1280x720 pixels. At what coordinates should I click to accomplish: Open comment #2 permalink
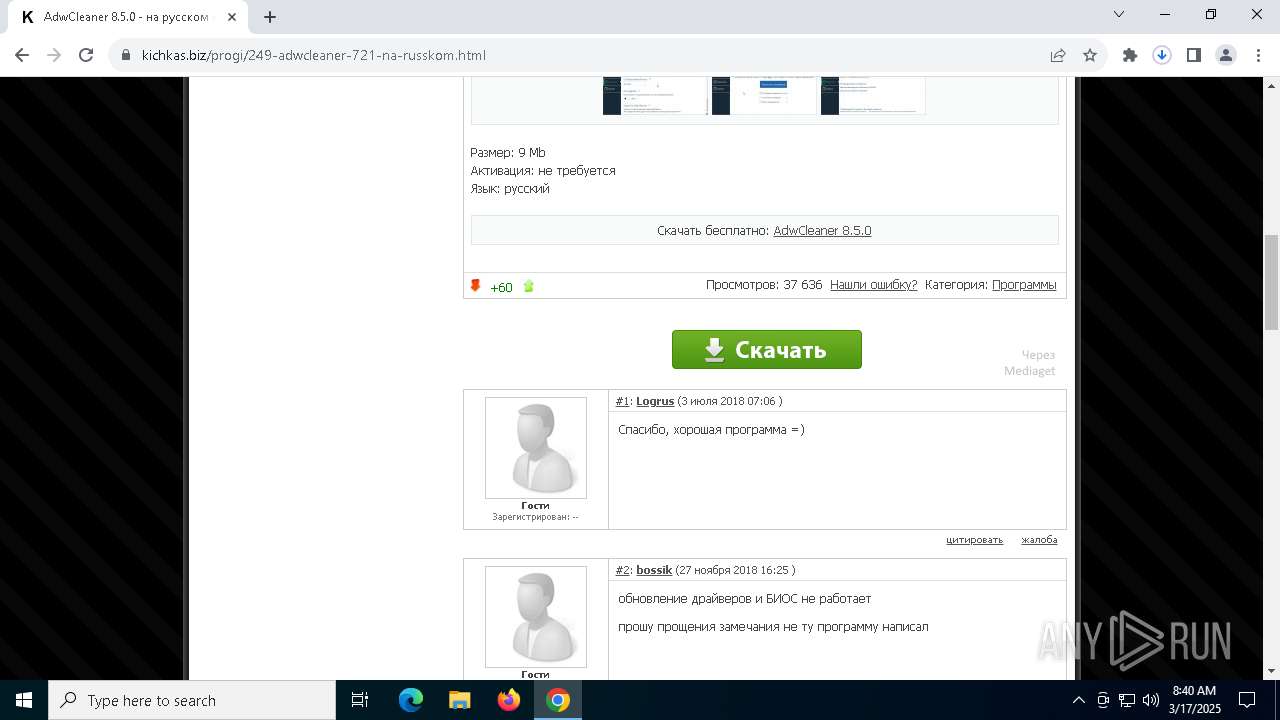pos(622,570)
